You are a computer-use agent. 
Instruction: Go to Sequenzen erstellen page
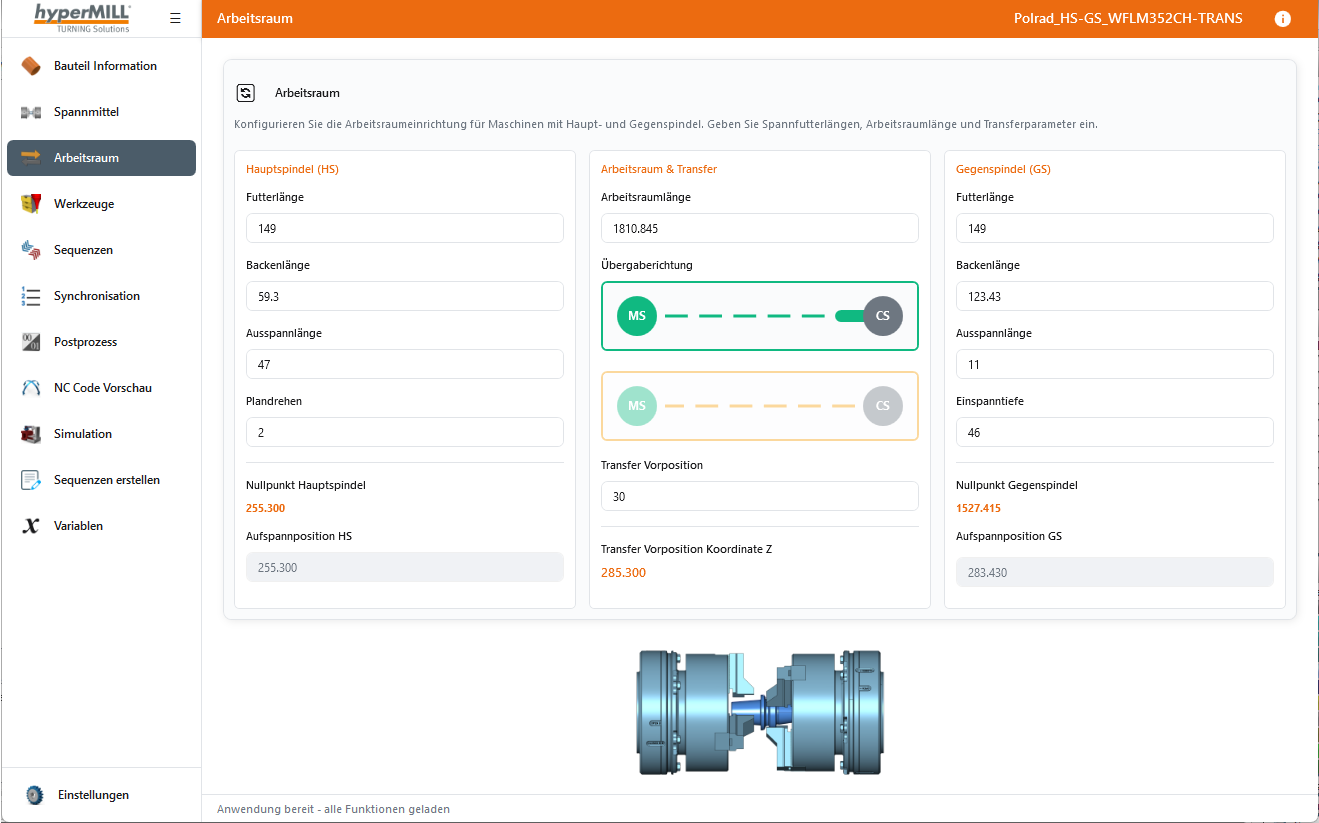pos(106,480)
